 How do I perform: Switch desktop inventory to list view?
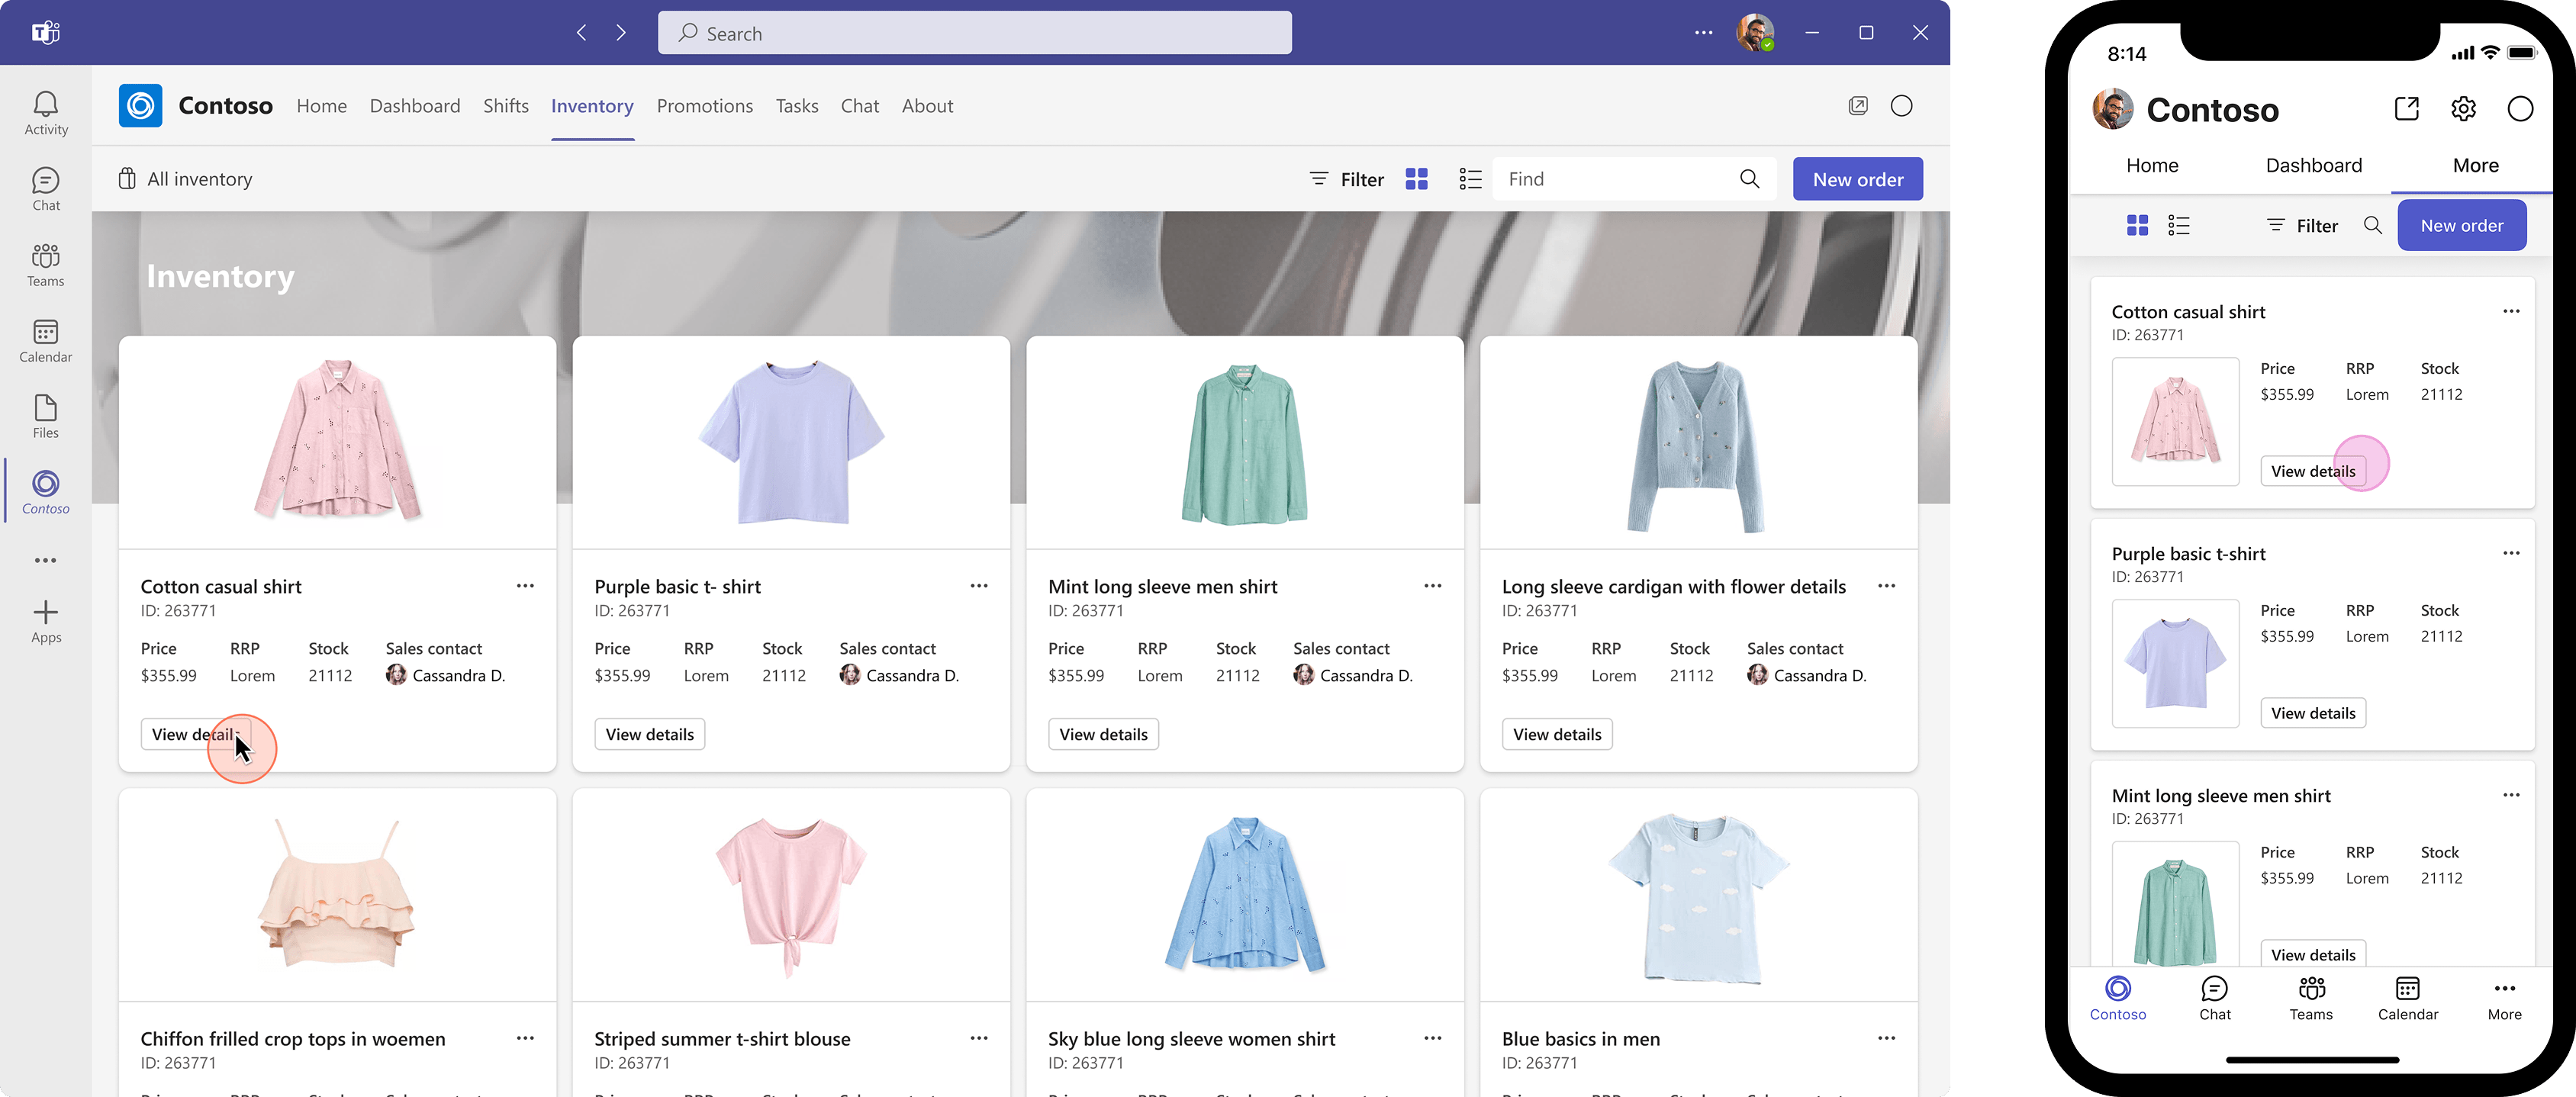1469,179
